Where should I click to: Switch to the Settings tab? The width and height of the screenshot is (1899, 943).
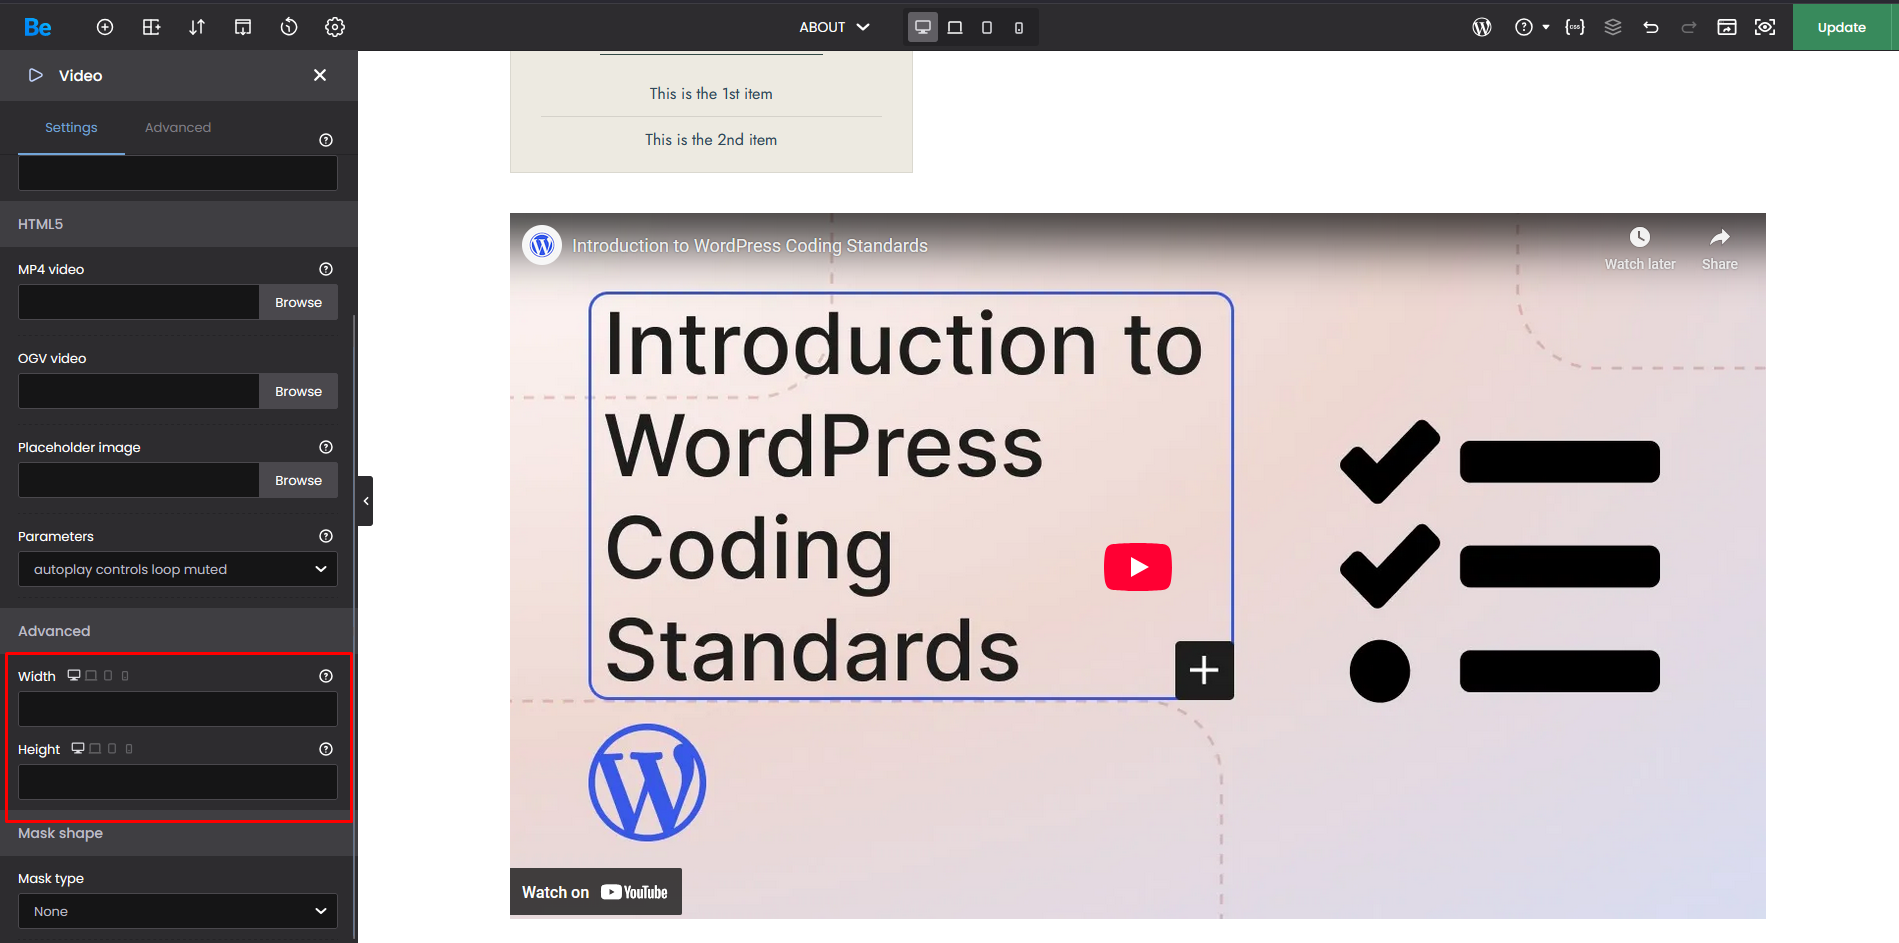point(71,127)
